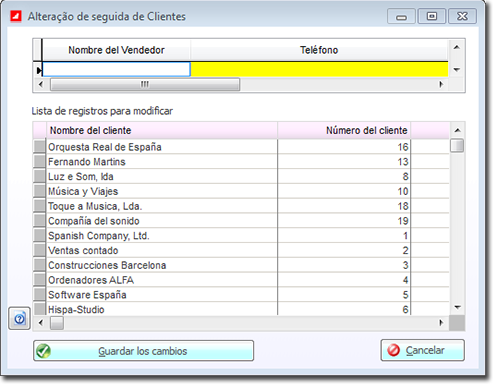Click Guardar los cambios button

(x=143, y=351)
